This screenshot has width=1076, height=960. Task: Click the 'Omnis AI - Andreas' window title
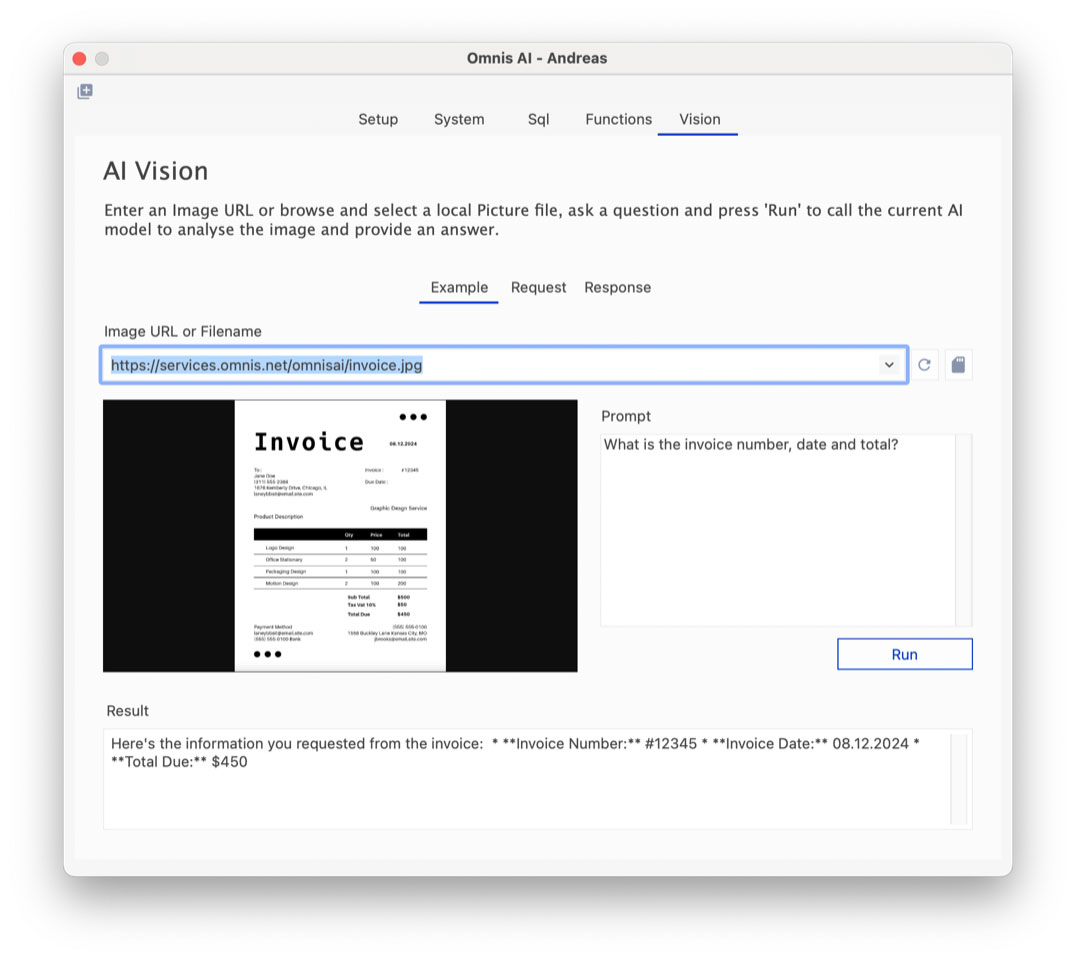coord(537,58)
